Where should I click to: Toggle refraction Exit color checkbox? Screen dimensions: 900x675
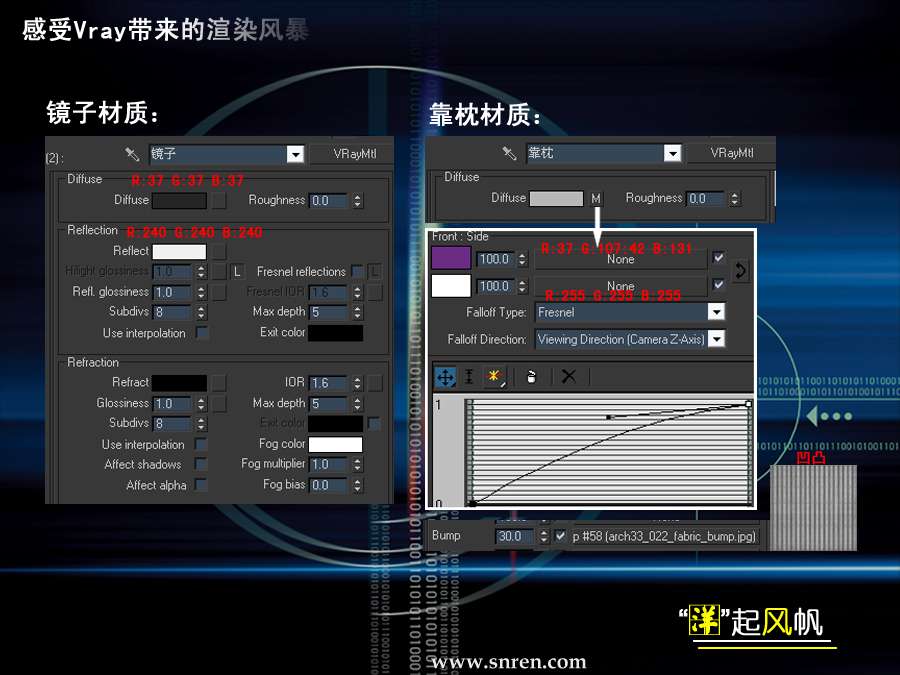[374, 424]
